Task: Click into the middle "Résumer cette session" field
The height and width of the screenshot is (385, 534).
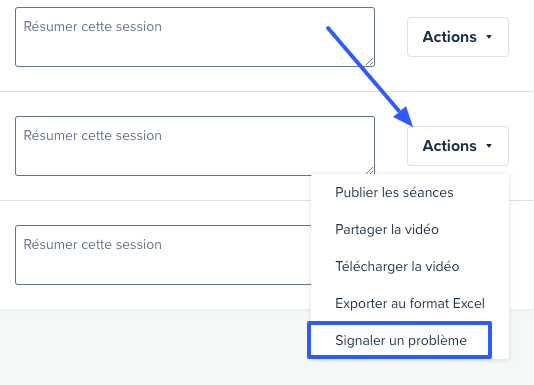Action: [195, 146]
